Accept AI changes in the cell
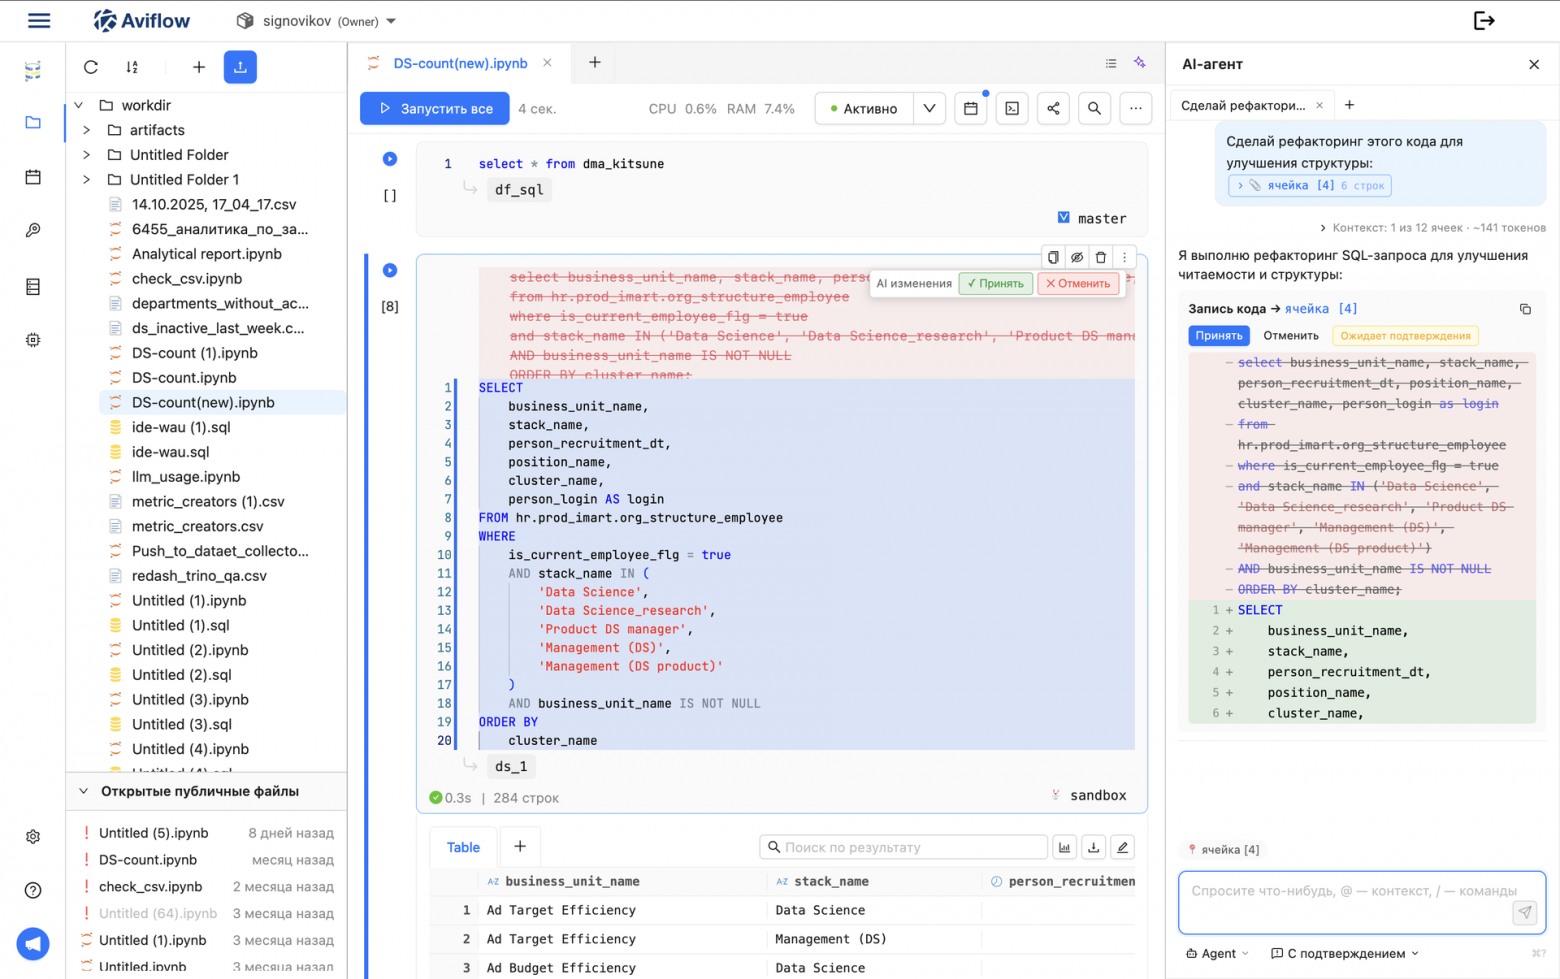This screenshot has height=979, width=1560. click(x=996, y=283)
